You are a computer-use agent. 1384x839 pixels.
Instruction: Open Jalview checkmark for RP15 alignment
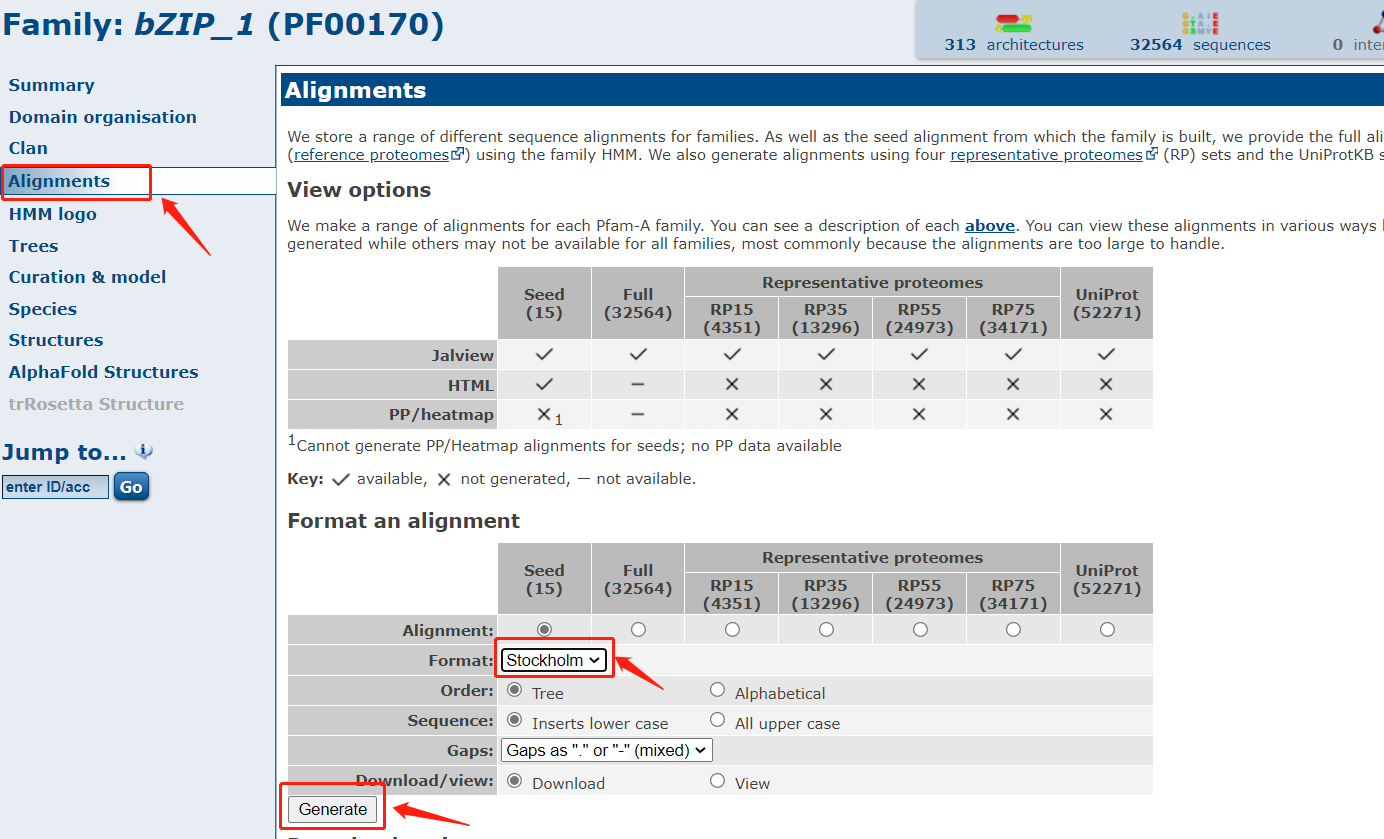click(732, 354)
